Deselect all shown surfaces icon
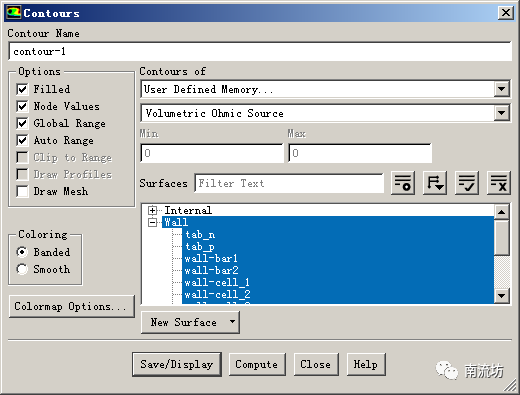The width and height of the screenshot is (520, 395). click(x=499, y=183)
